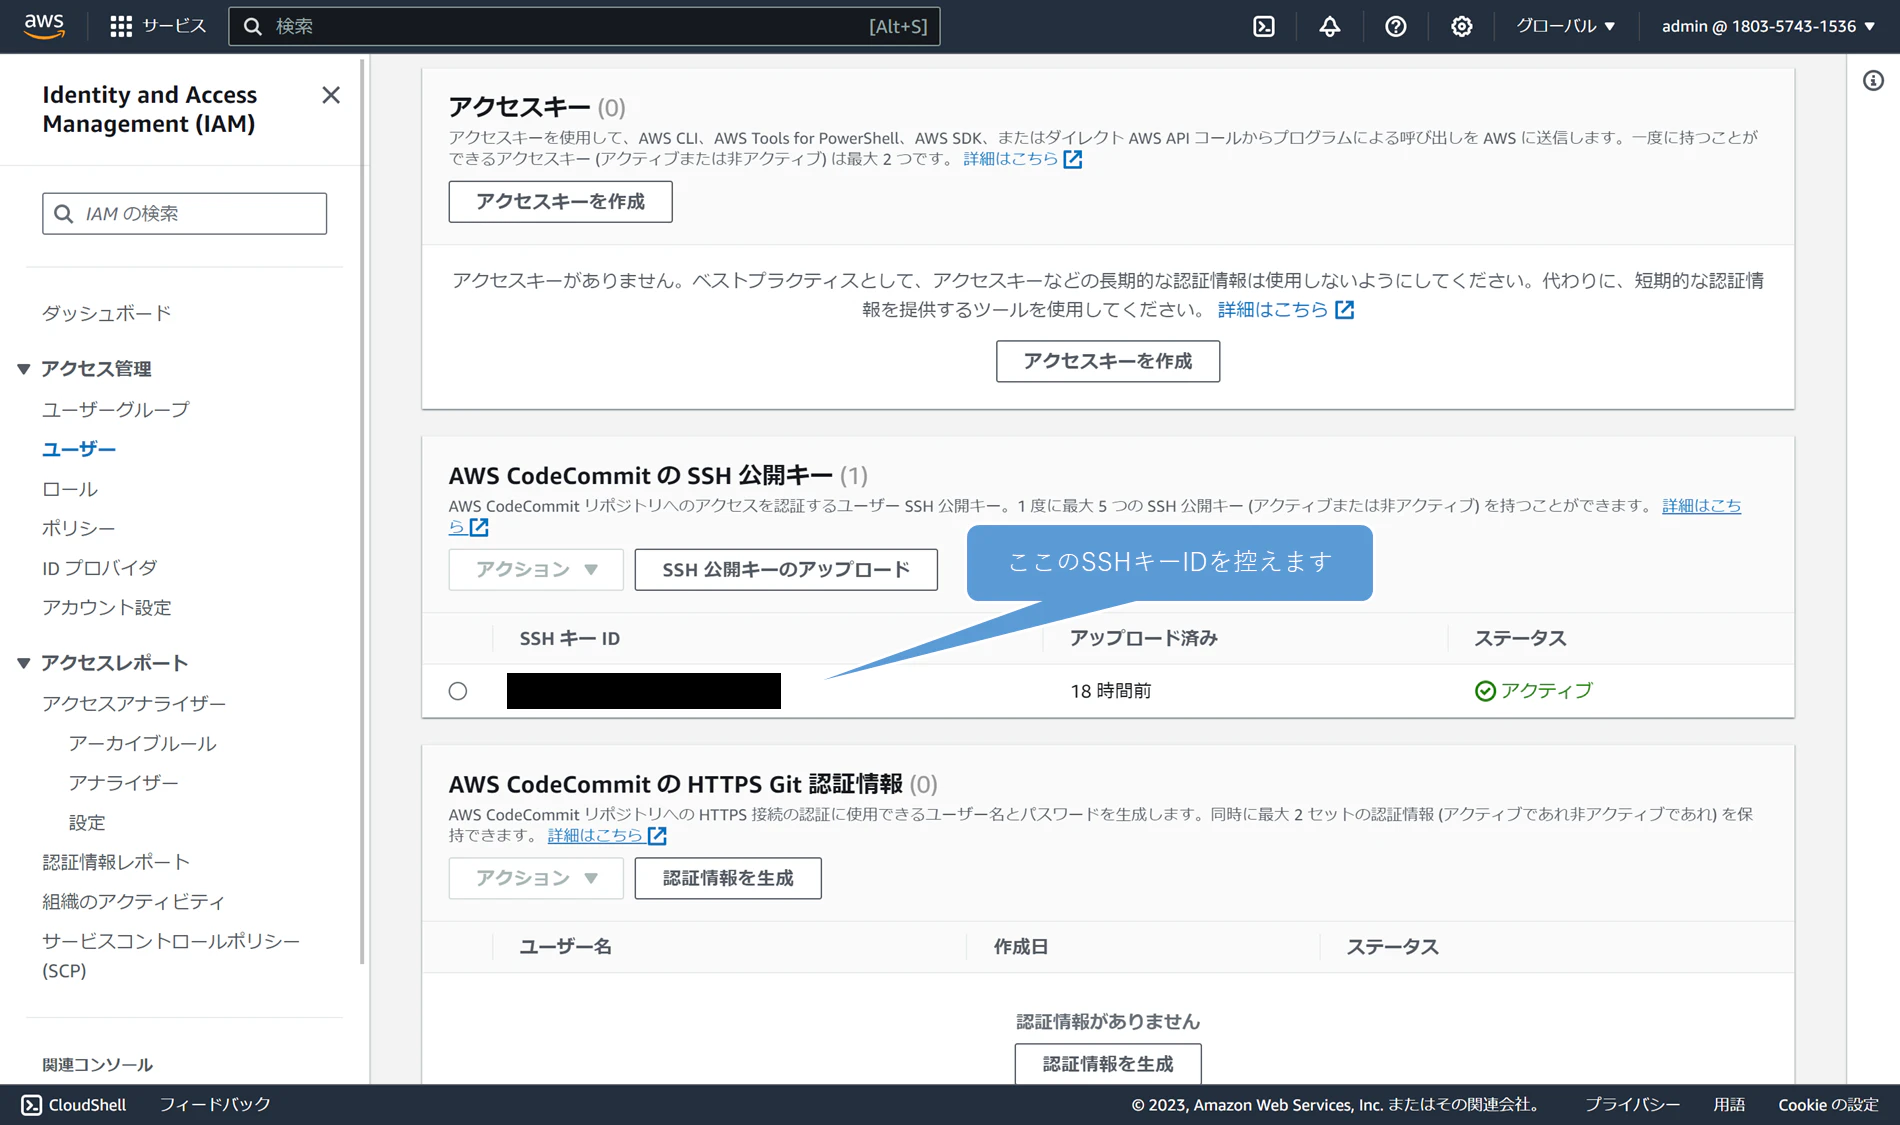The image size is (1900, 1125).
Task: Open the notifications bell
Action: click(x=1330, y=26)
